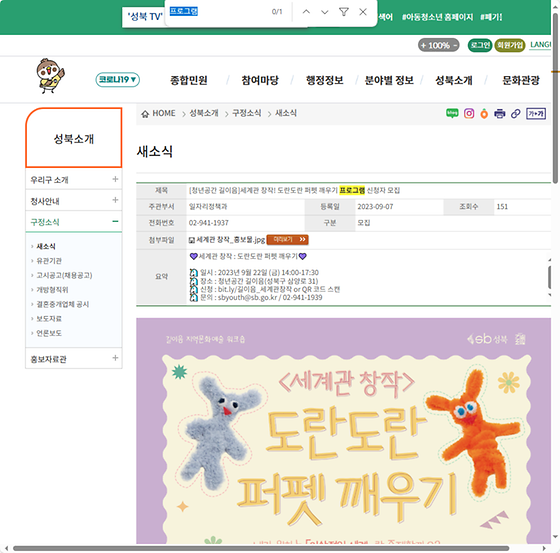This screenshot has width=560, height=553.
Task: Select 개방형직위 in sidebar
Action: [52, 290]
